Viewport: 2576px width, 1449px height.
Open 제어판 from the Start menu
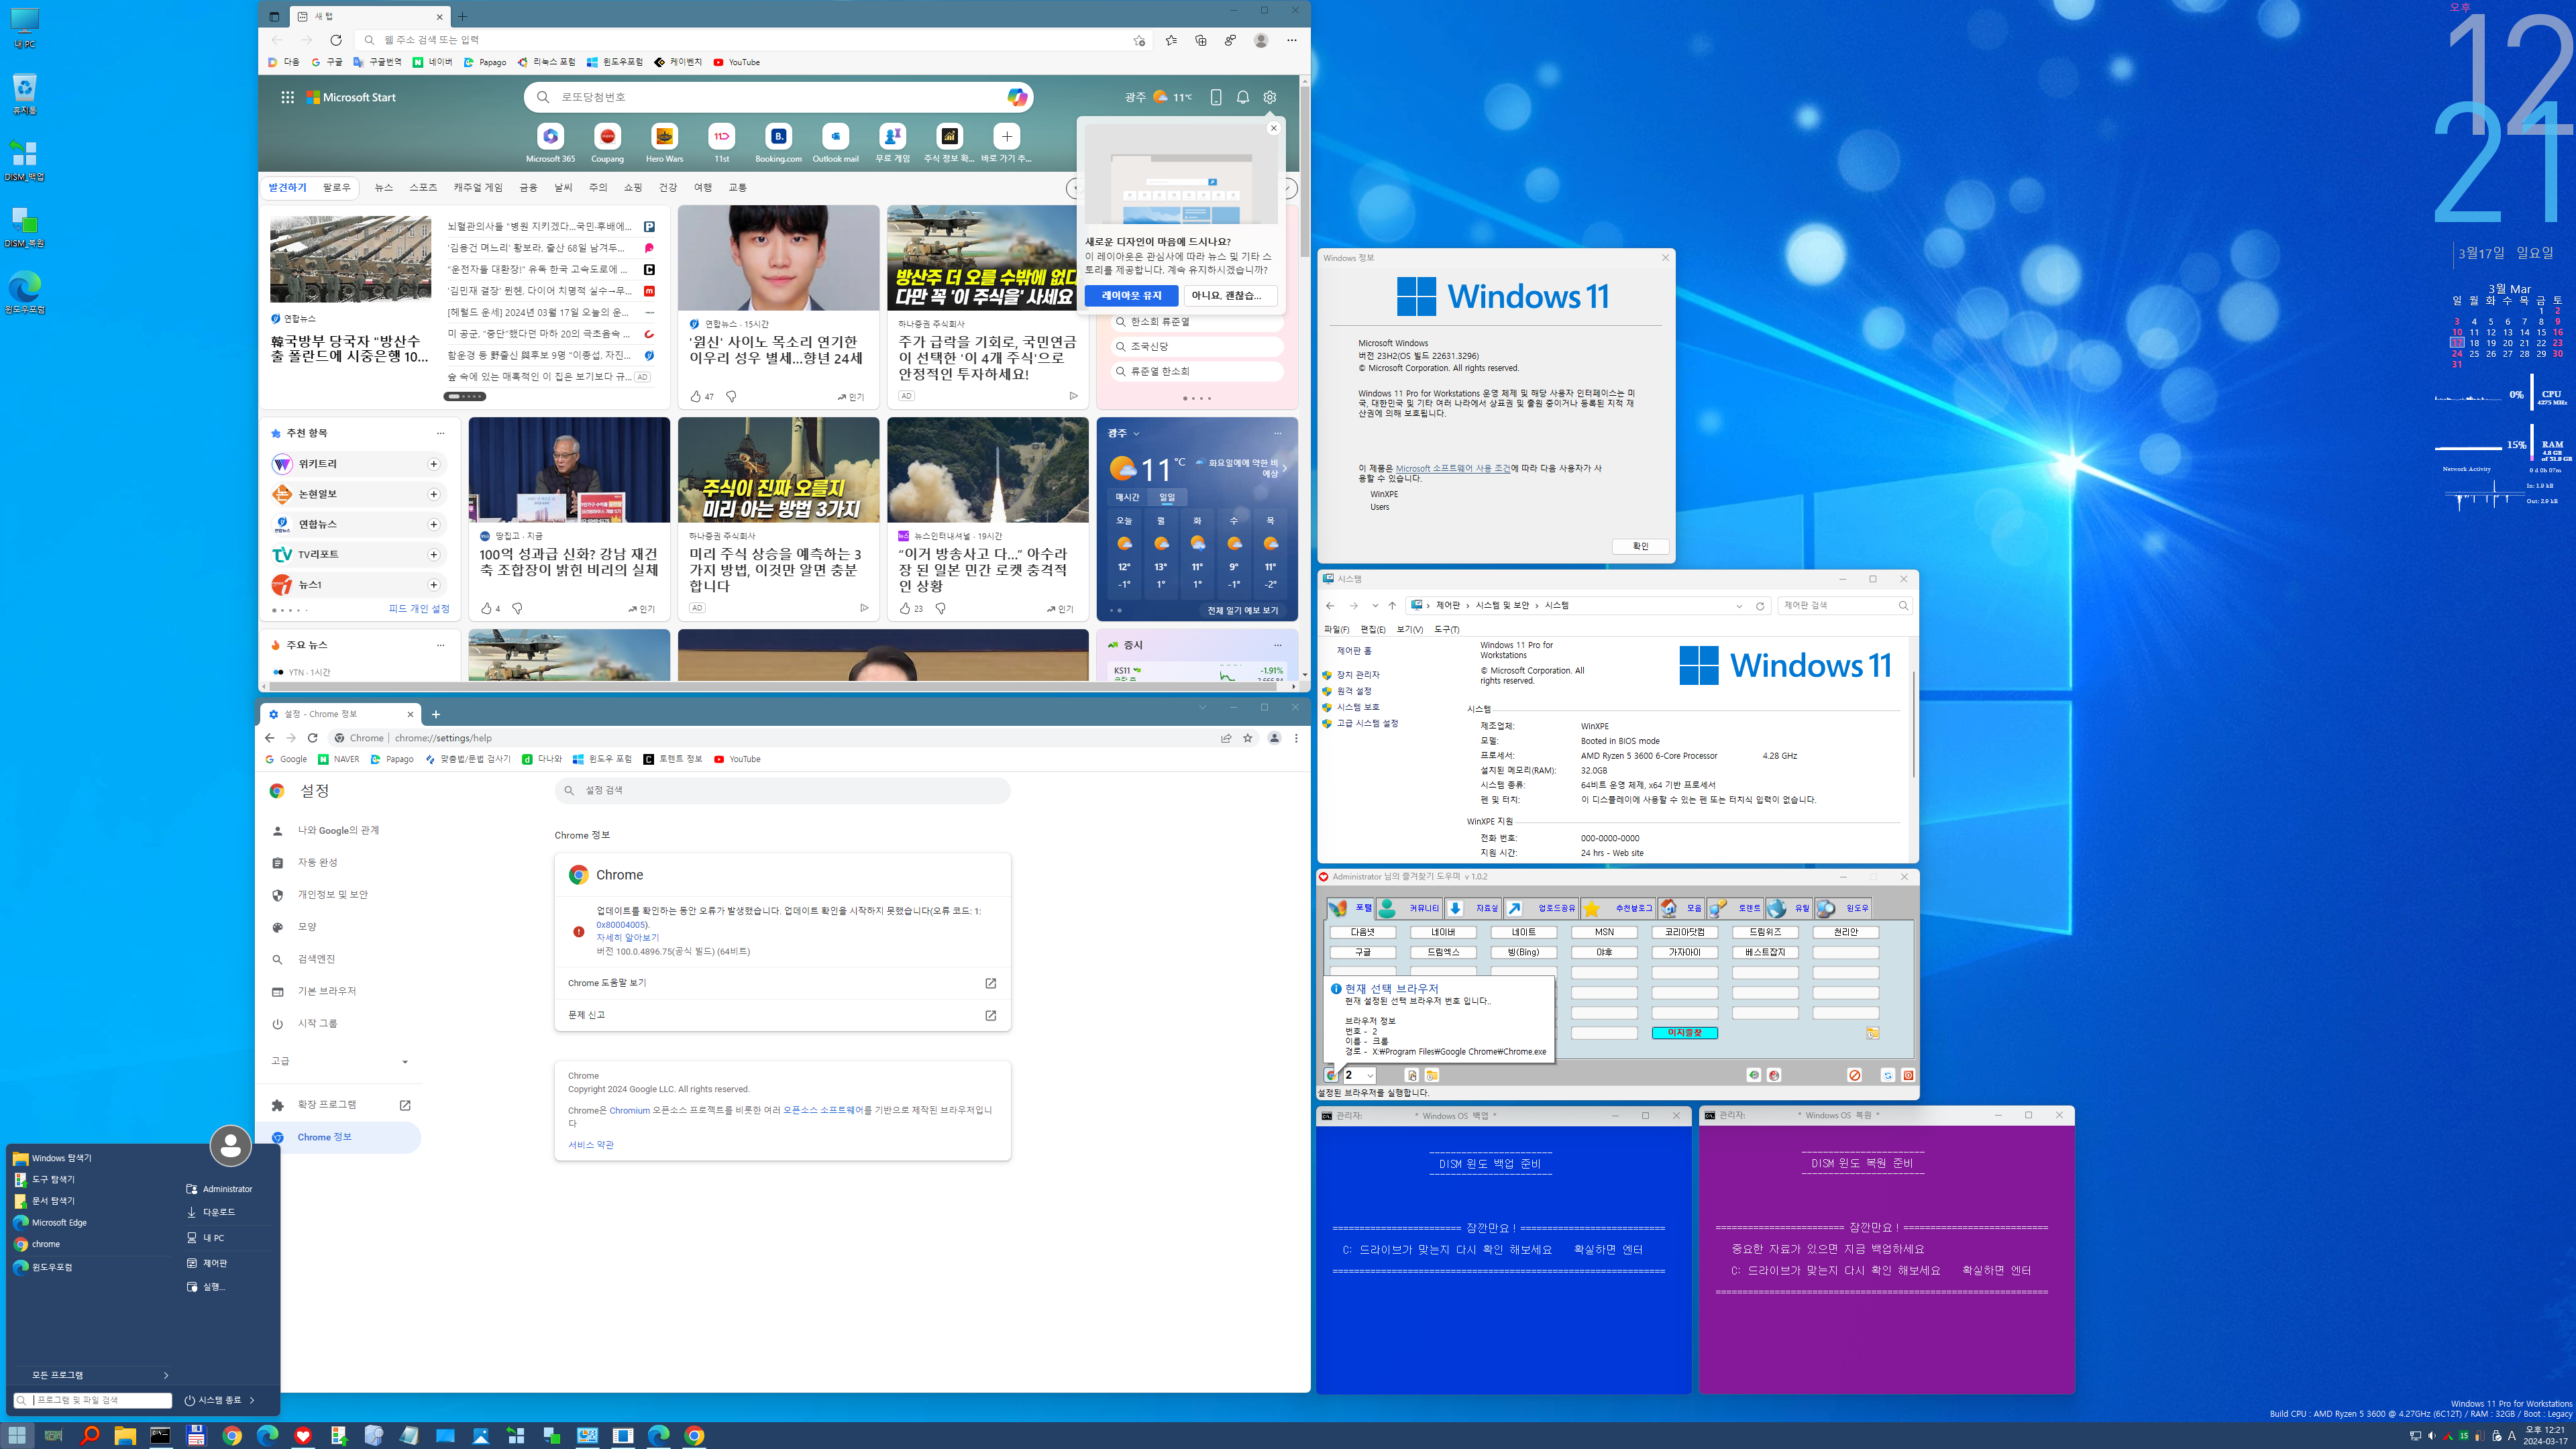click(x=215, y=1263)
